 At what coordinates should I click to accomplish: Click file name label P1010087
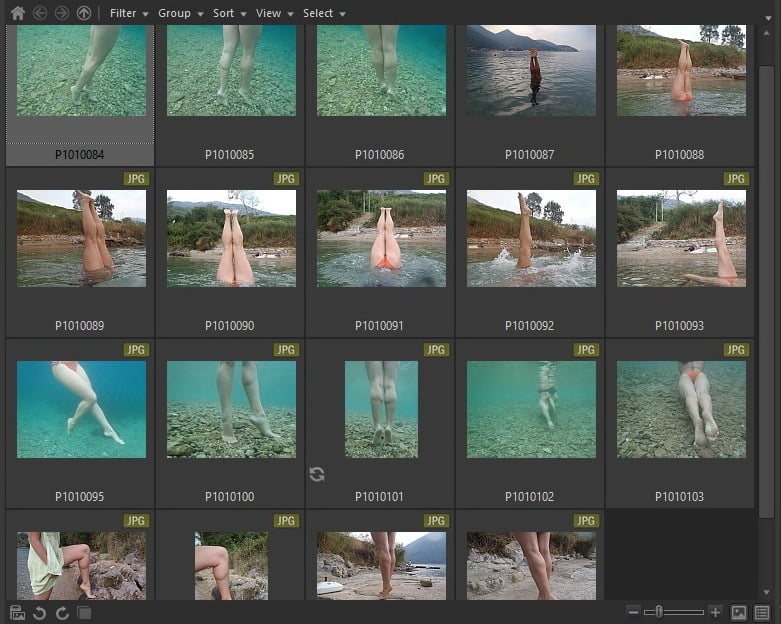[529, 155]
